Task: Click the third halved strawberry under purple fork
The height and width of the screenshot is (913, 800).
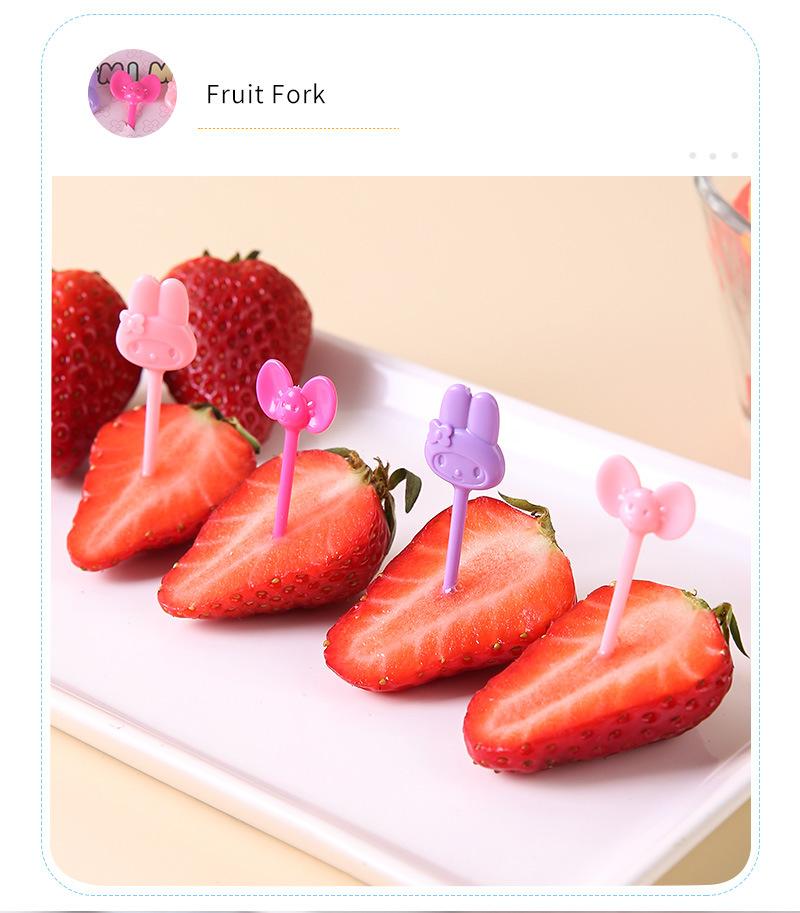Action: click(x=449, y=593)
